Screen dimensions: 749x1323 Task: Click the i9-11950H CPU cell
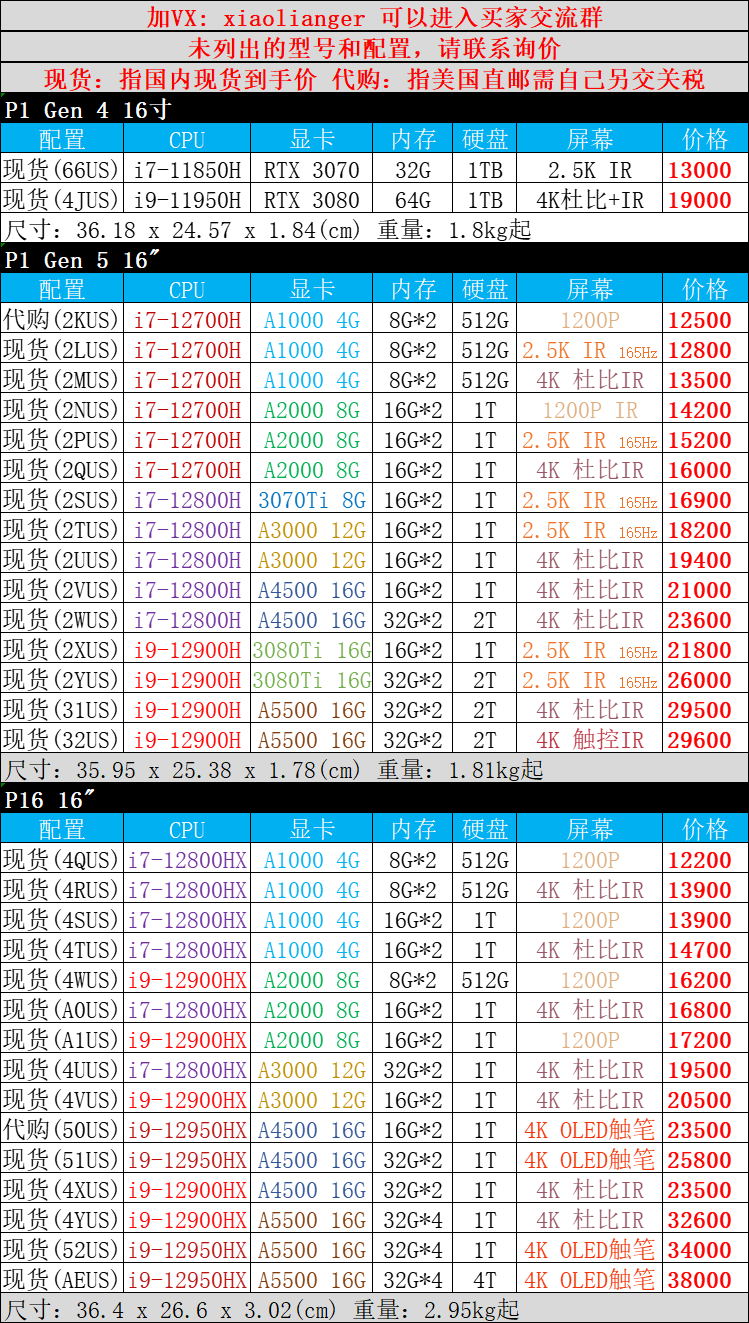point(187,199)
